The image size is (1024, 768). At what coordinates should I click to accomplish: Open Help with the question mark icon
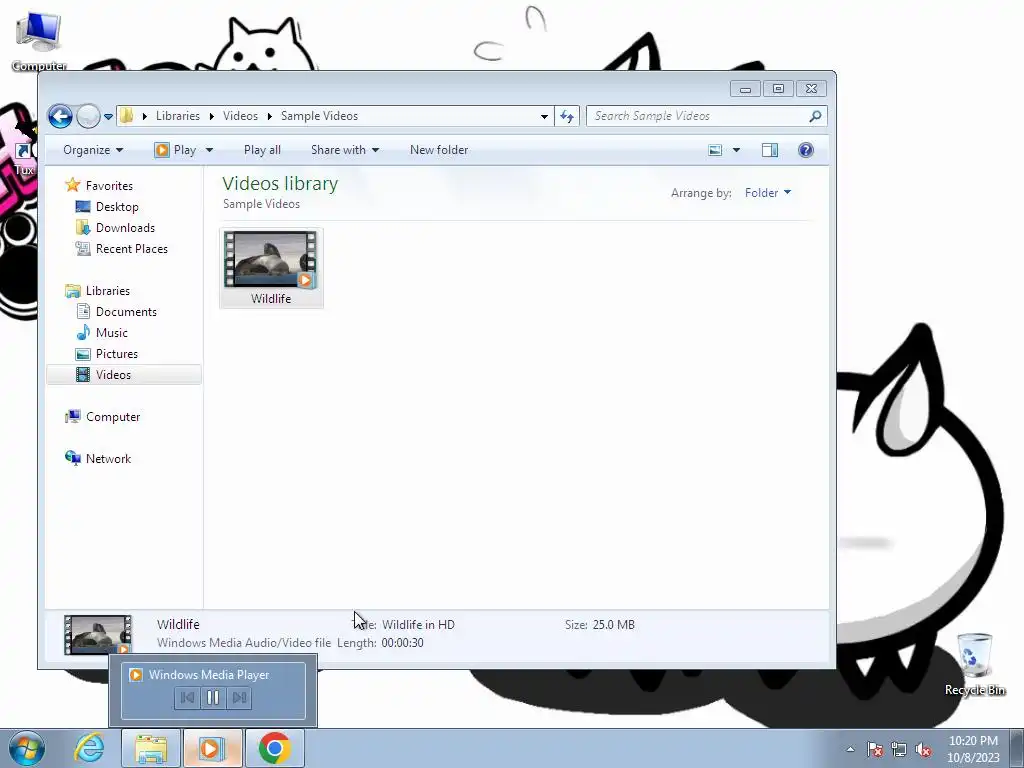point(806,150)
